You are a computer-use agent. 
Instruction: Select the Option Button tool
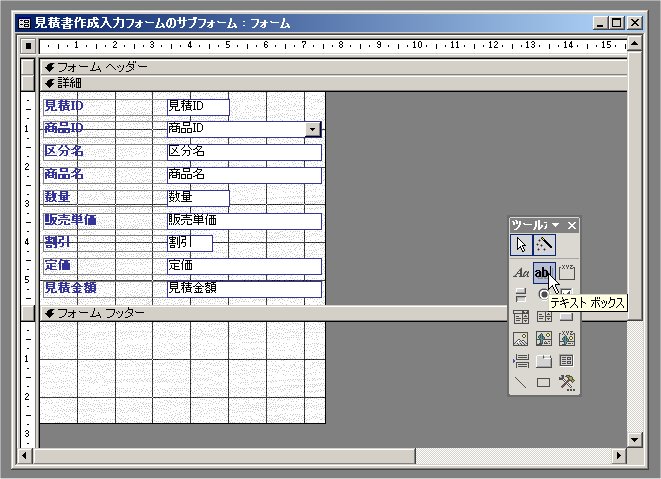[x=543, y=293]
